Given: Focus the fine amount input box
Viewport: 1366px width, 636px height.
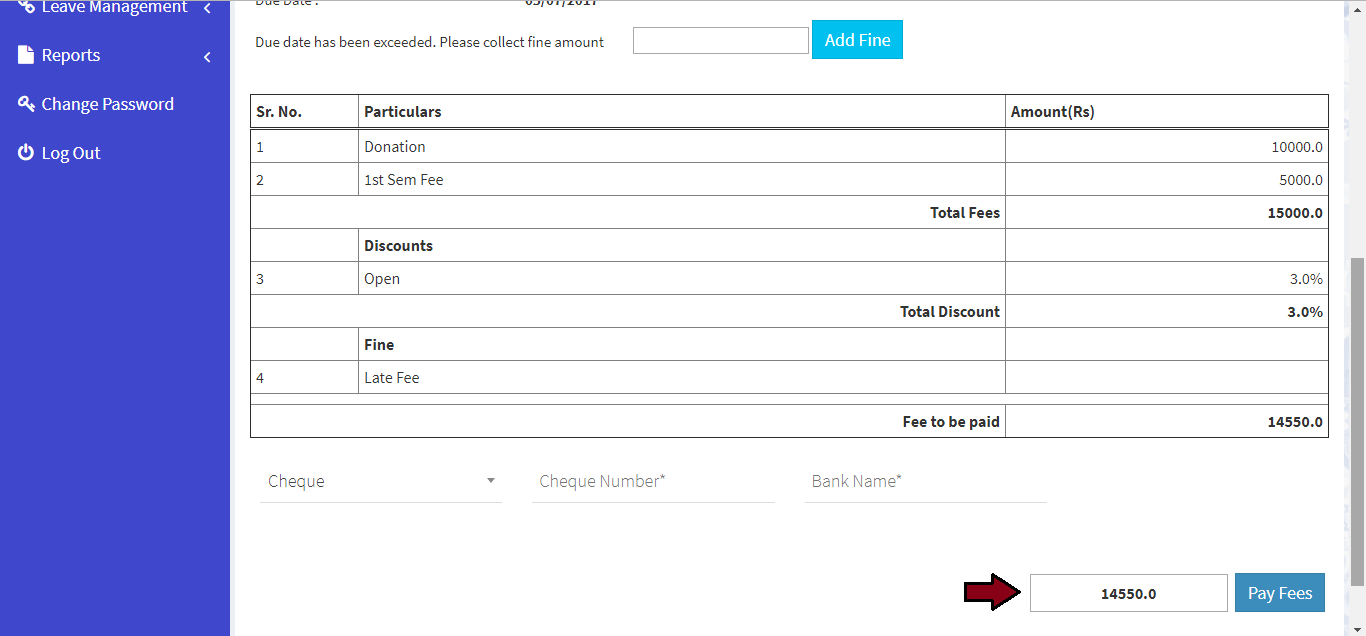Looking at the screenshot, I should pos(720,41).
